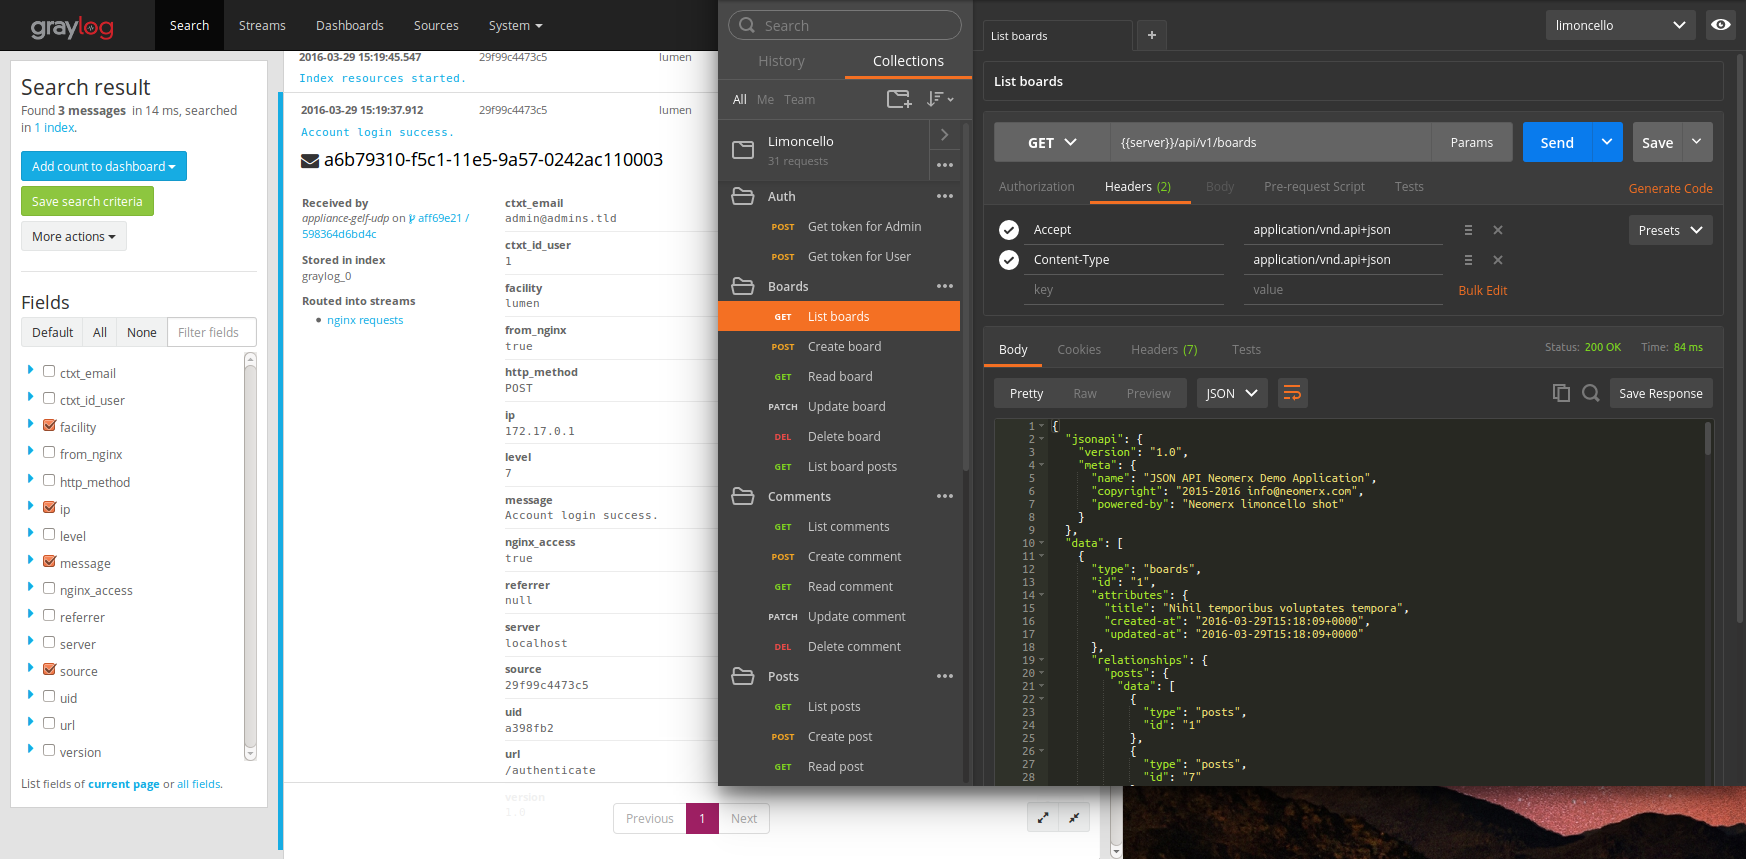Image resolution: width=1746 pixels, height=859 pixels.
Task: Remove the Accept header row
Action: [x=1498, y=230]
